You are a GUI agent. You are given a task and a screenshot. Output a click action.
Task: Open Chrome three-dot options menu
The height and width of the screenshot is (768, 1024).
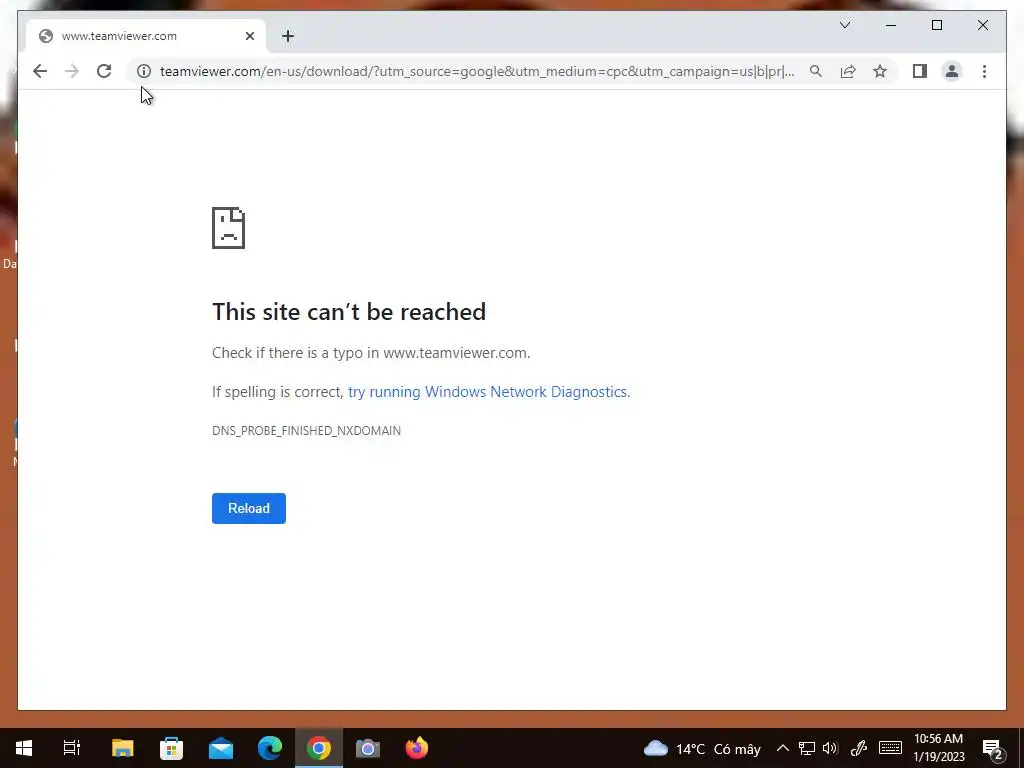[984, 71]
